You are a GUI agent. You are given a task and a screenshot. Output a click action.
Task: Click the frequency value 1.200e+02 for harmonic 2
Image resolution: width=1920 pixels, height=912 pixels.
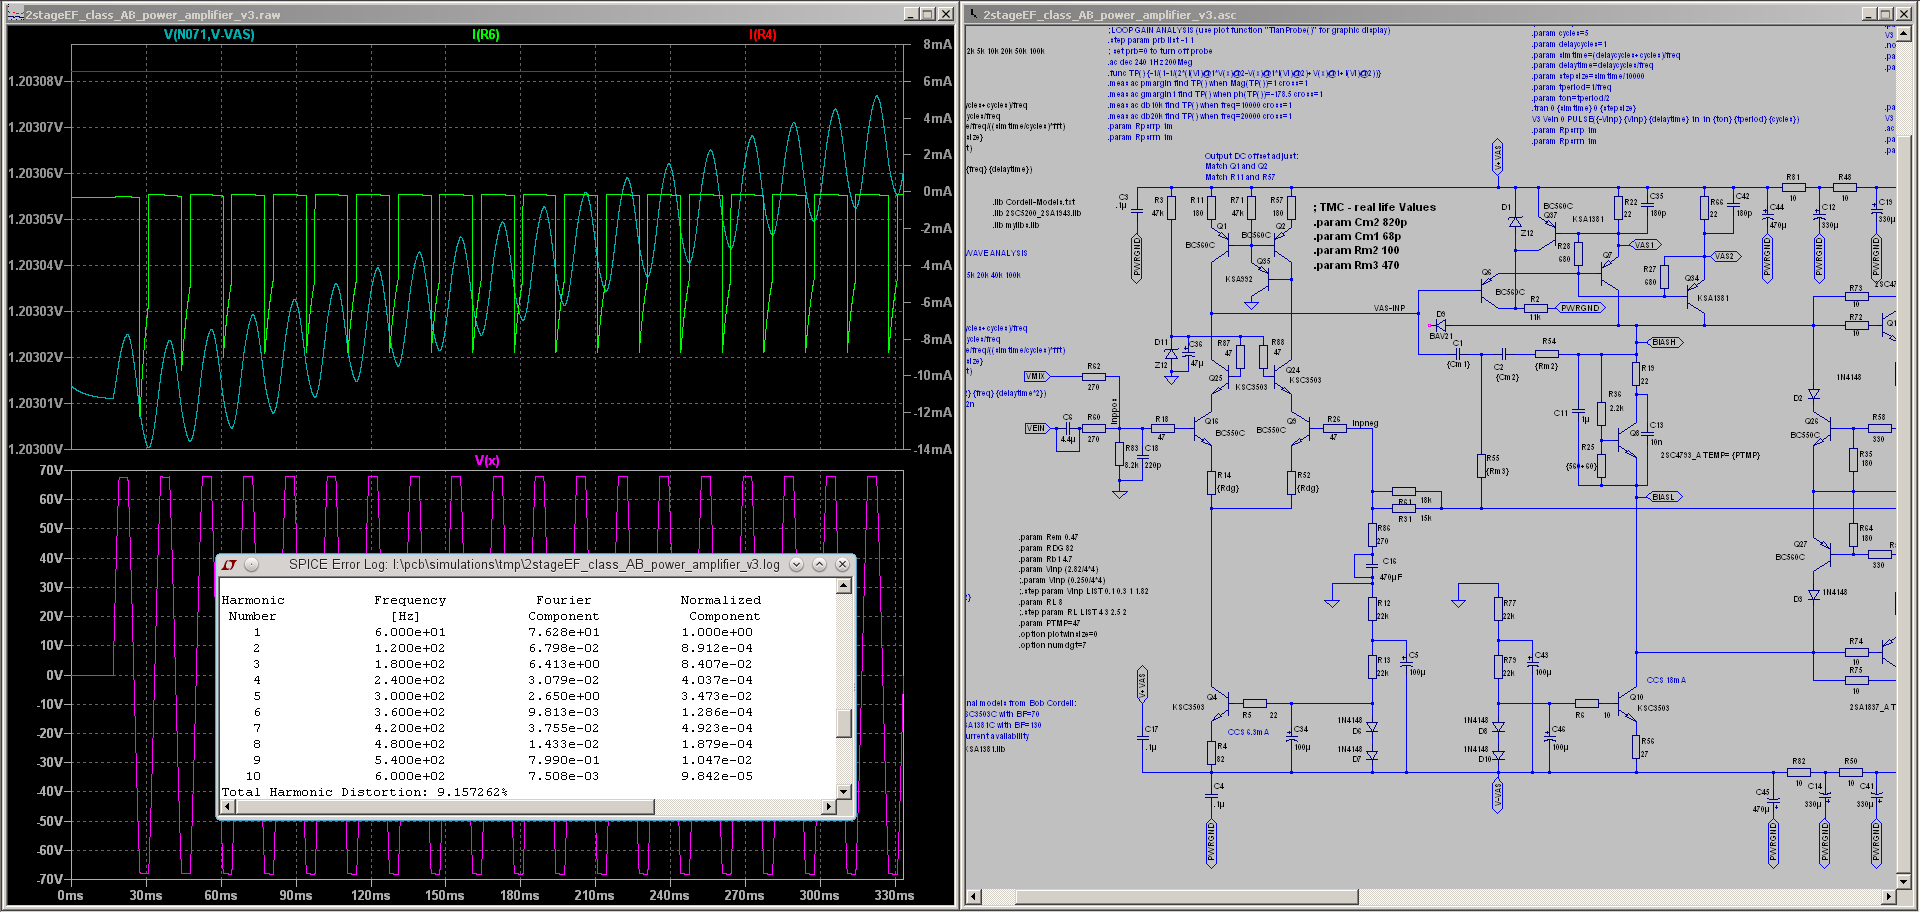(x=411, y=648)
